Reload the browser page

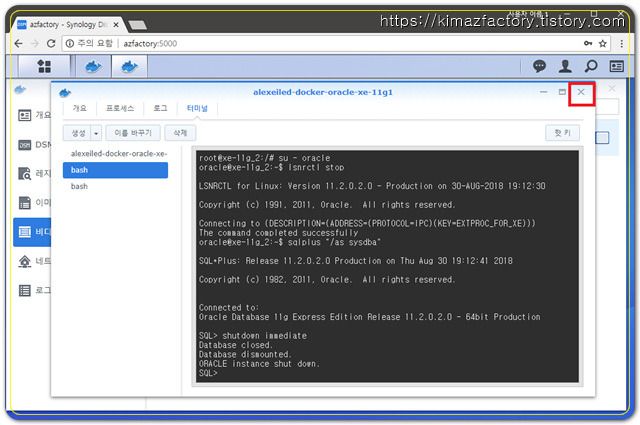(51, 43)
